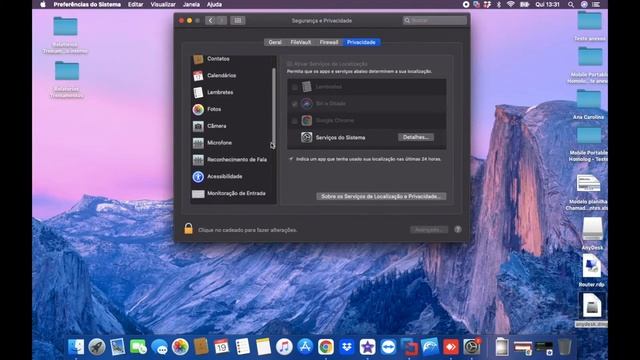This screenshot has width=640, height=360.
Task: Select Lembretes in the privacy sidebar
Action: (x=233, y=92)
